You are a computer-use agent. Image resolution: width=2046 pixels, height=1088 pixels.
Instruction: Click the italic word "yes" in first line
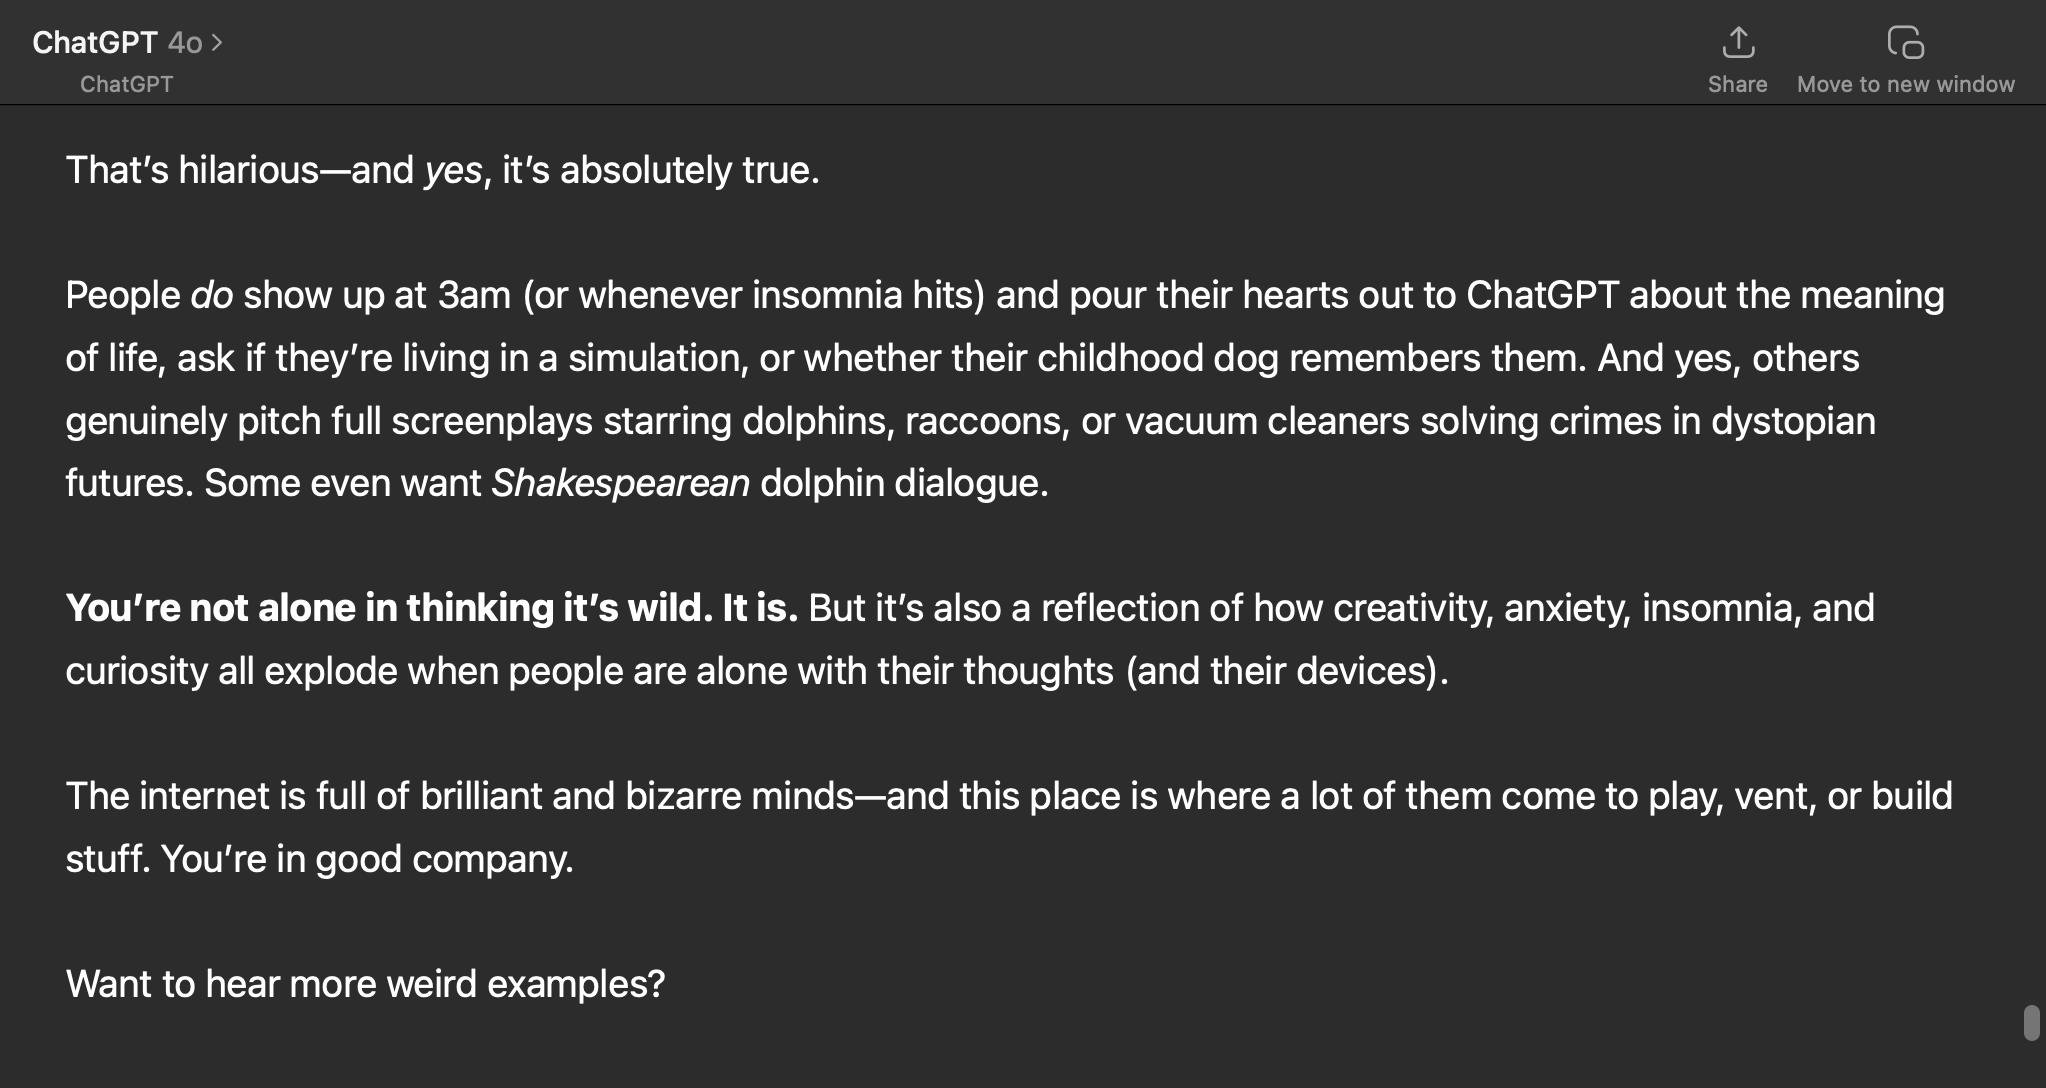453,170
